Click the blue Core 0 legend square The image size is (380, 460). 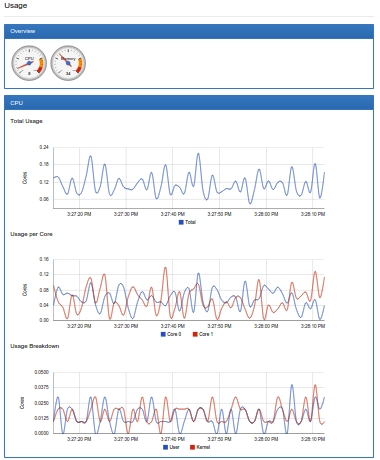click(163, 334)
